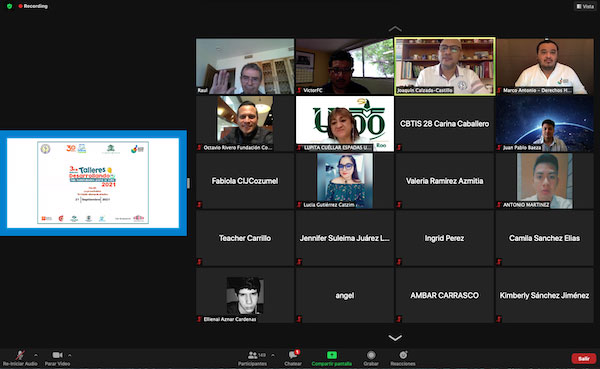Select Joaquin Calzada-Castillo's highlighted video tile
This screenshot has height=369, width=600.
pyautogui.click(x=445, y=66)
